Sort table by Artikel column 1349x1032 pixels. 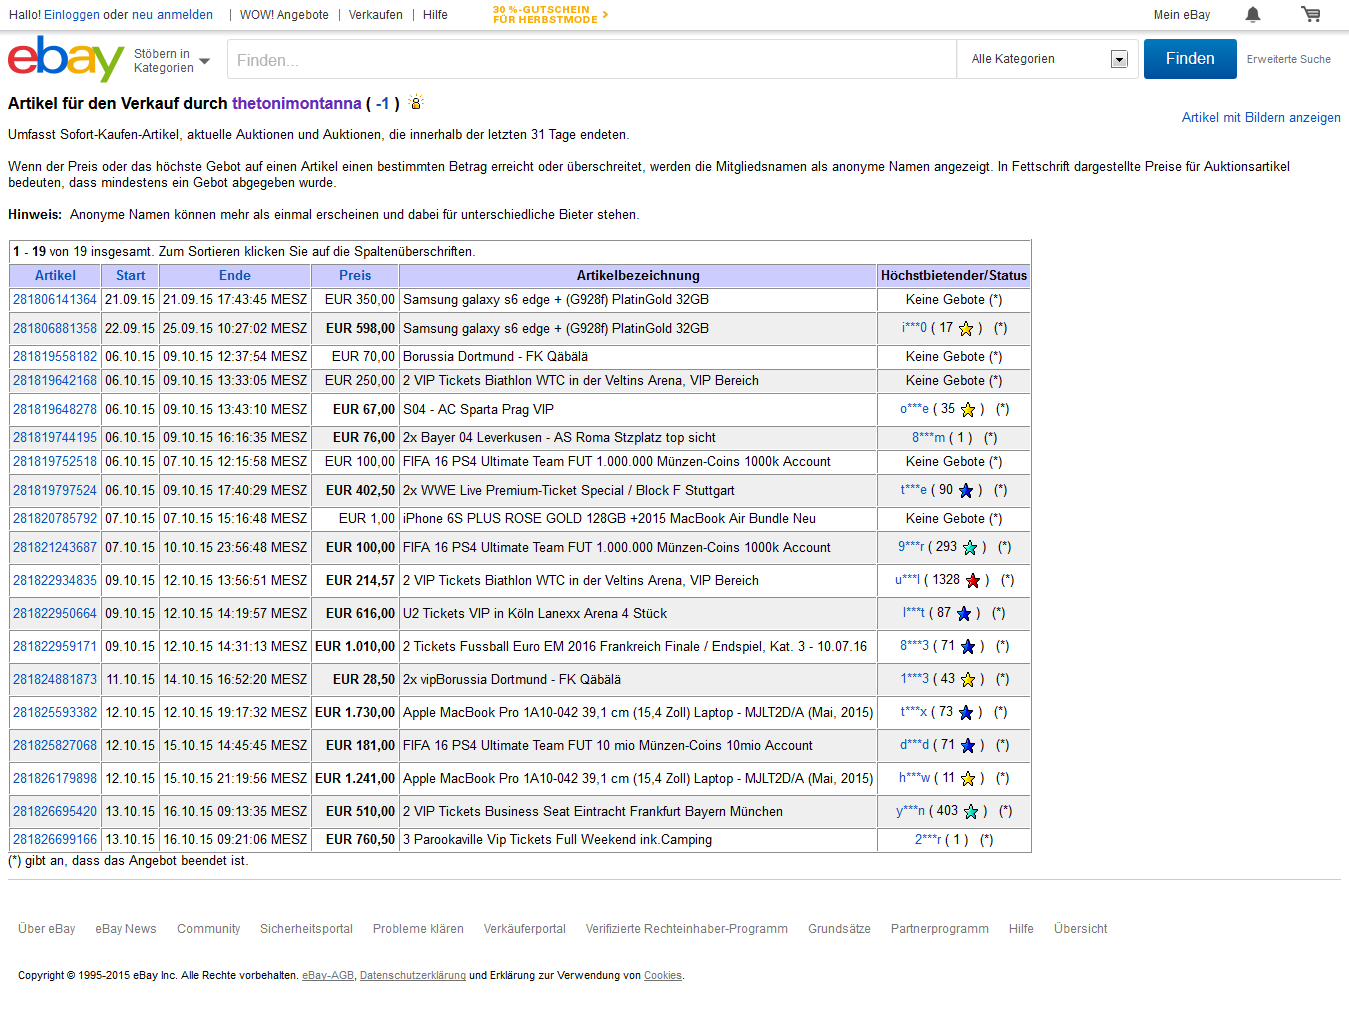(x=55, y=276)
